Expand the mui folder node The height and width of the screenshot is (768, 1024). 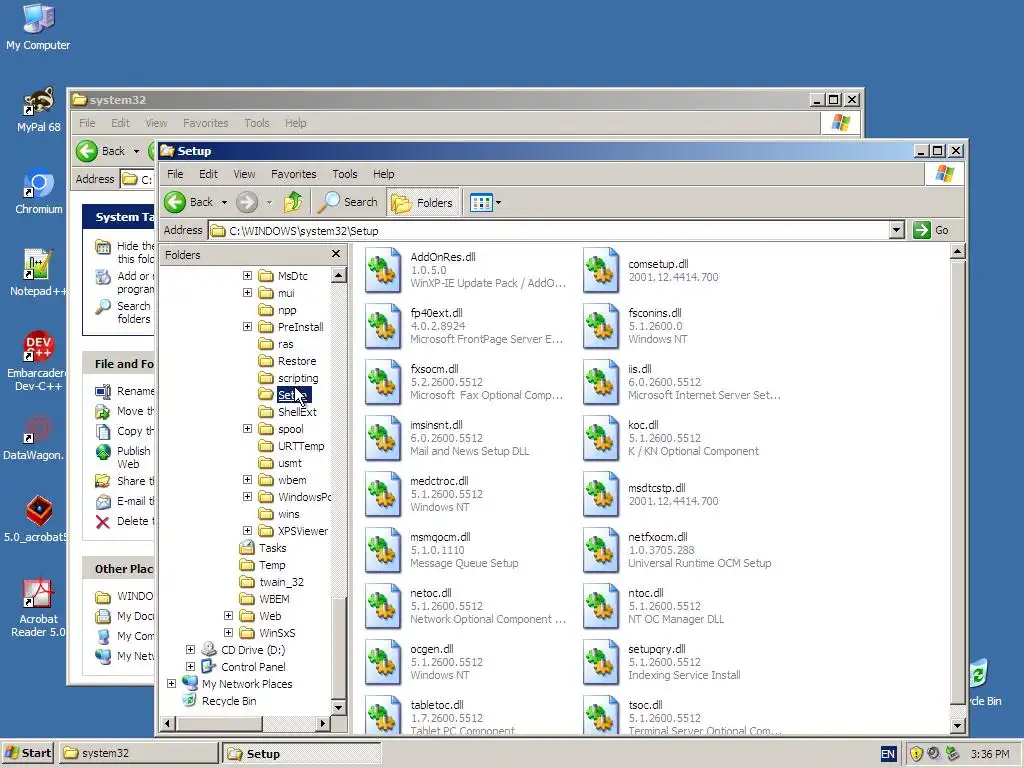[x=248, y=293]
